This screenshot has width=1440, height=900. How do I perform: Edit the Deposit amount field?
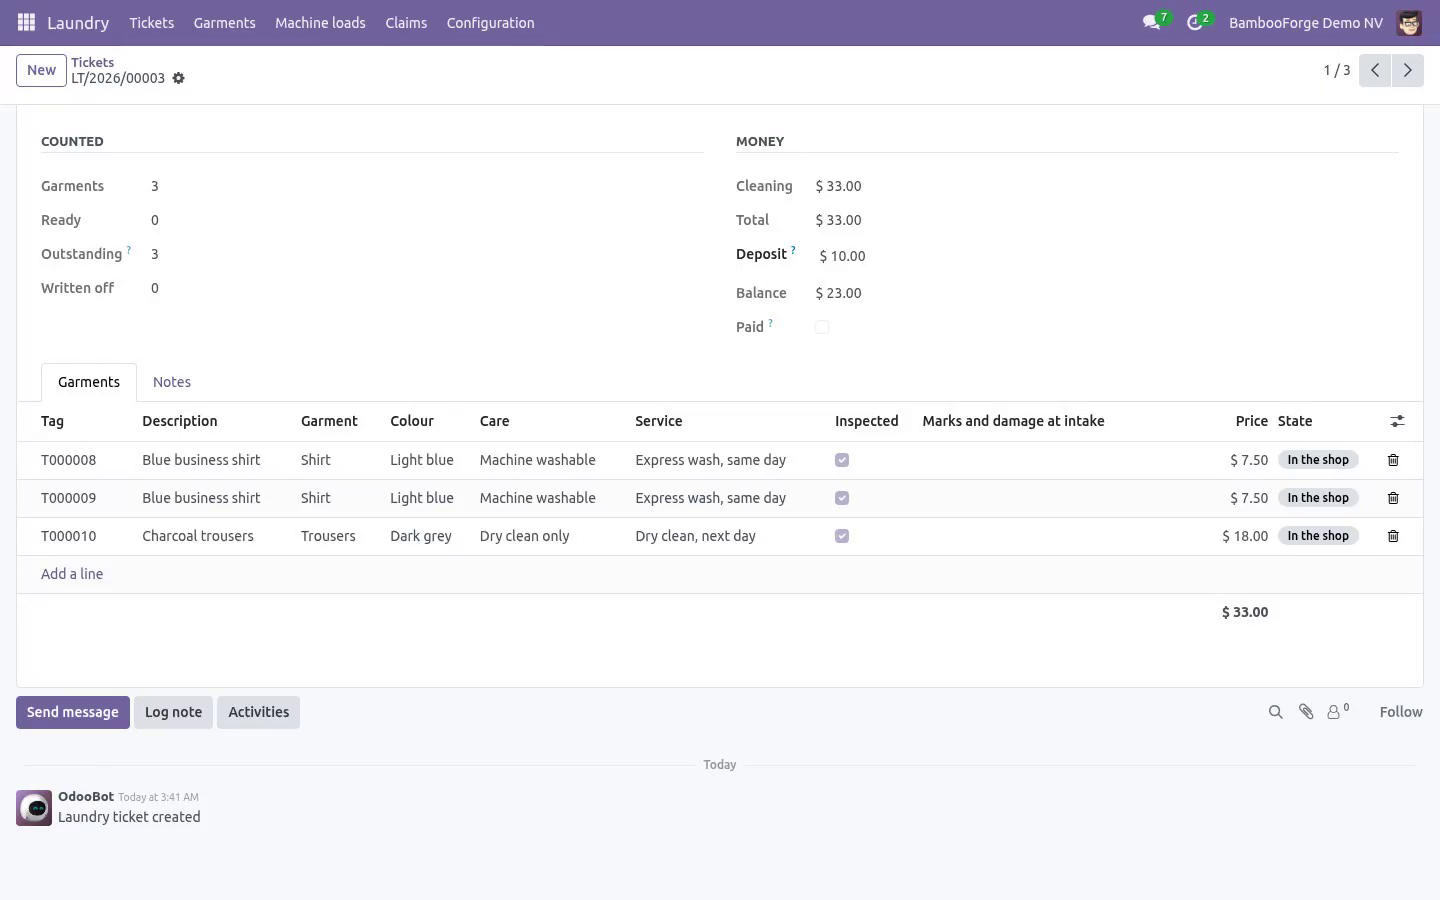coord(1106,256)
